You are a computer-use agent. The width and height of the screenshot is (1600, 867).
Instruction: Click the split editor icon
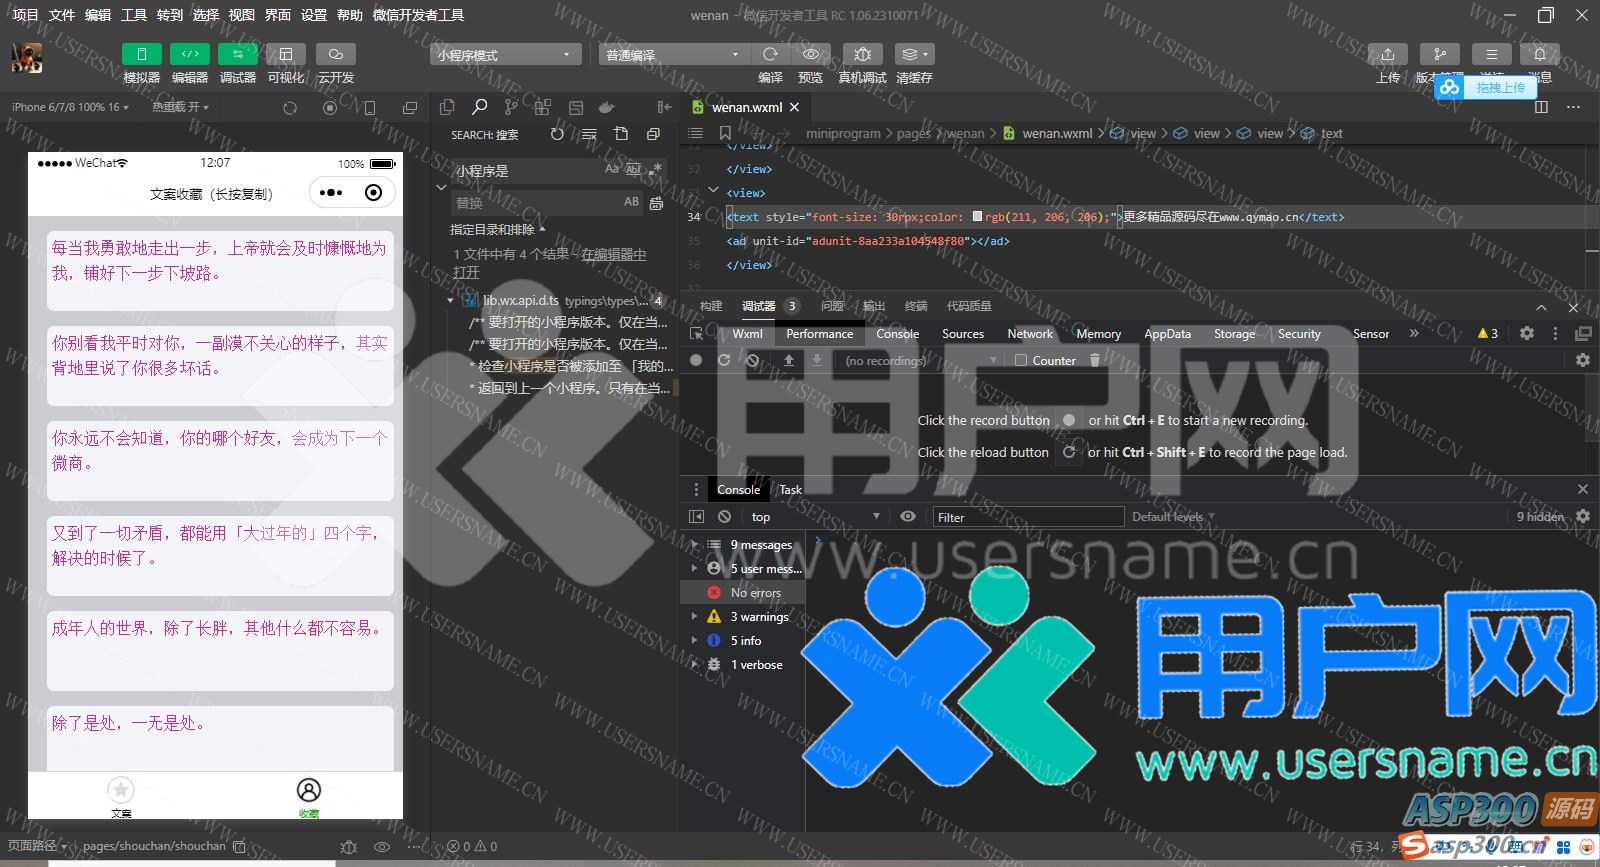point(1541,107)
